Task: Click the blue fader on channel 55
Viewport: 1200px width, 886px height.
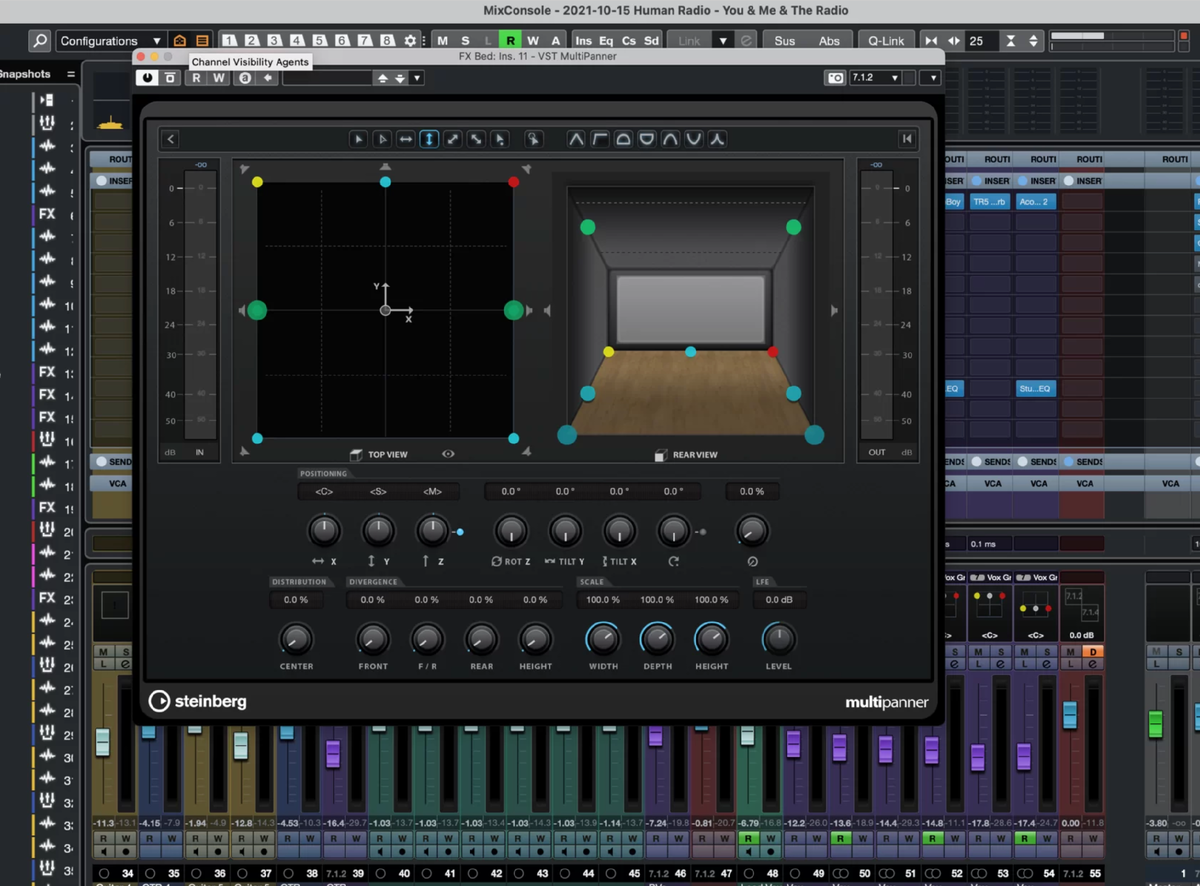Action: (1070, 714)
